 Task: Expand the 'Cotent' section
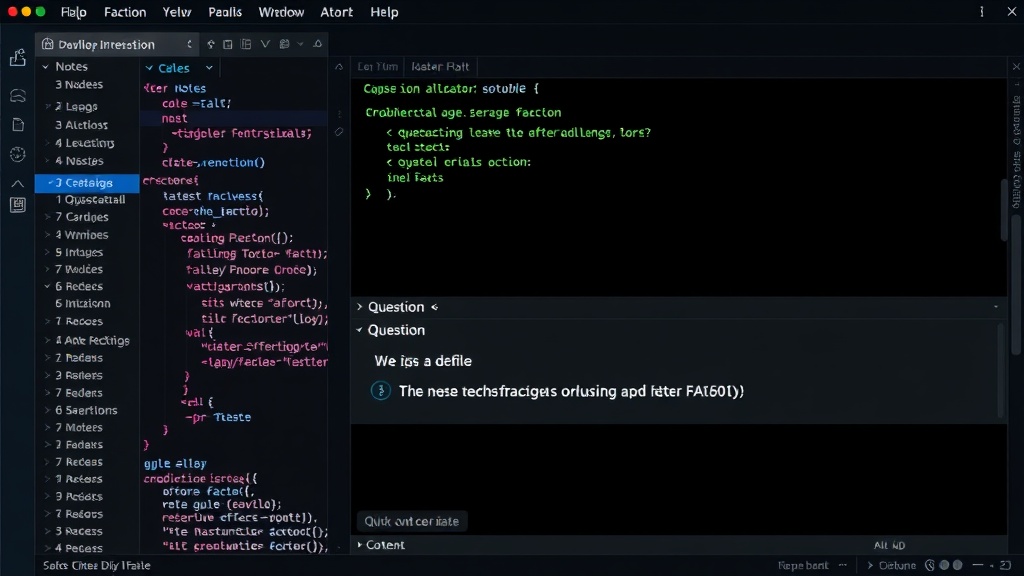[359, 545]
